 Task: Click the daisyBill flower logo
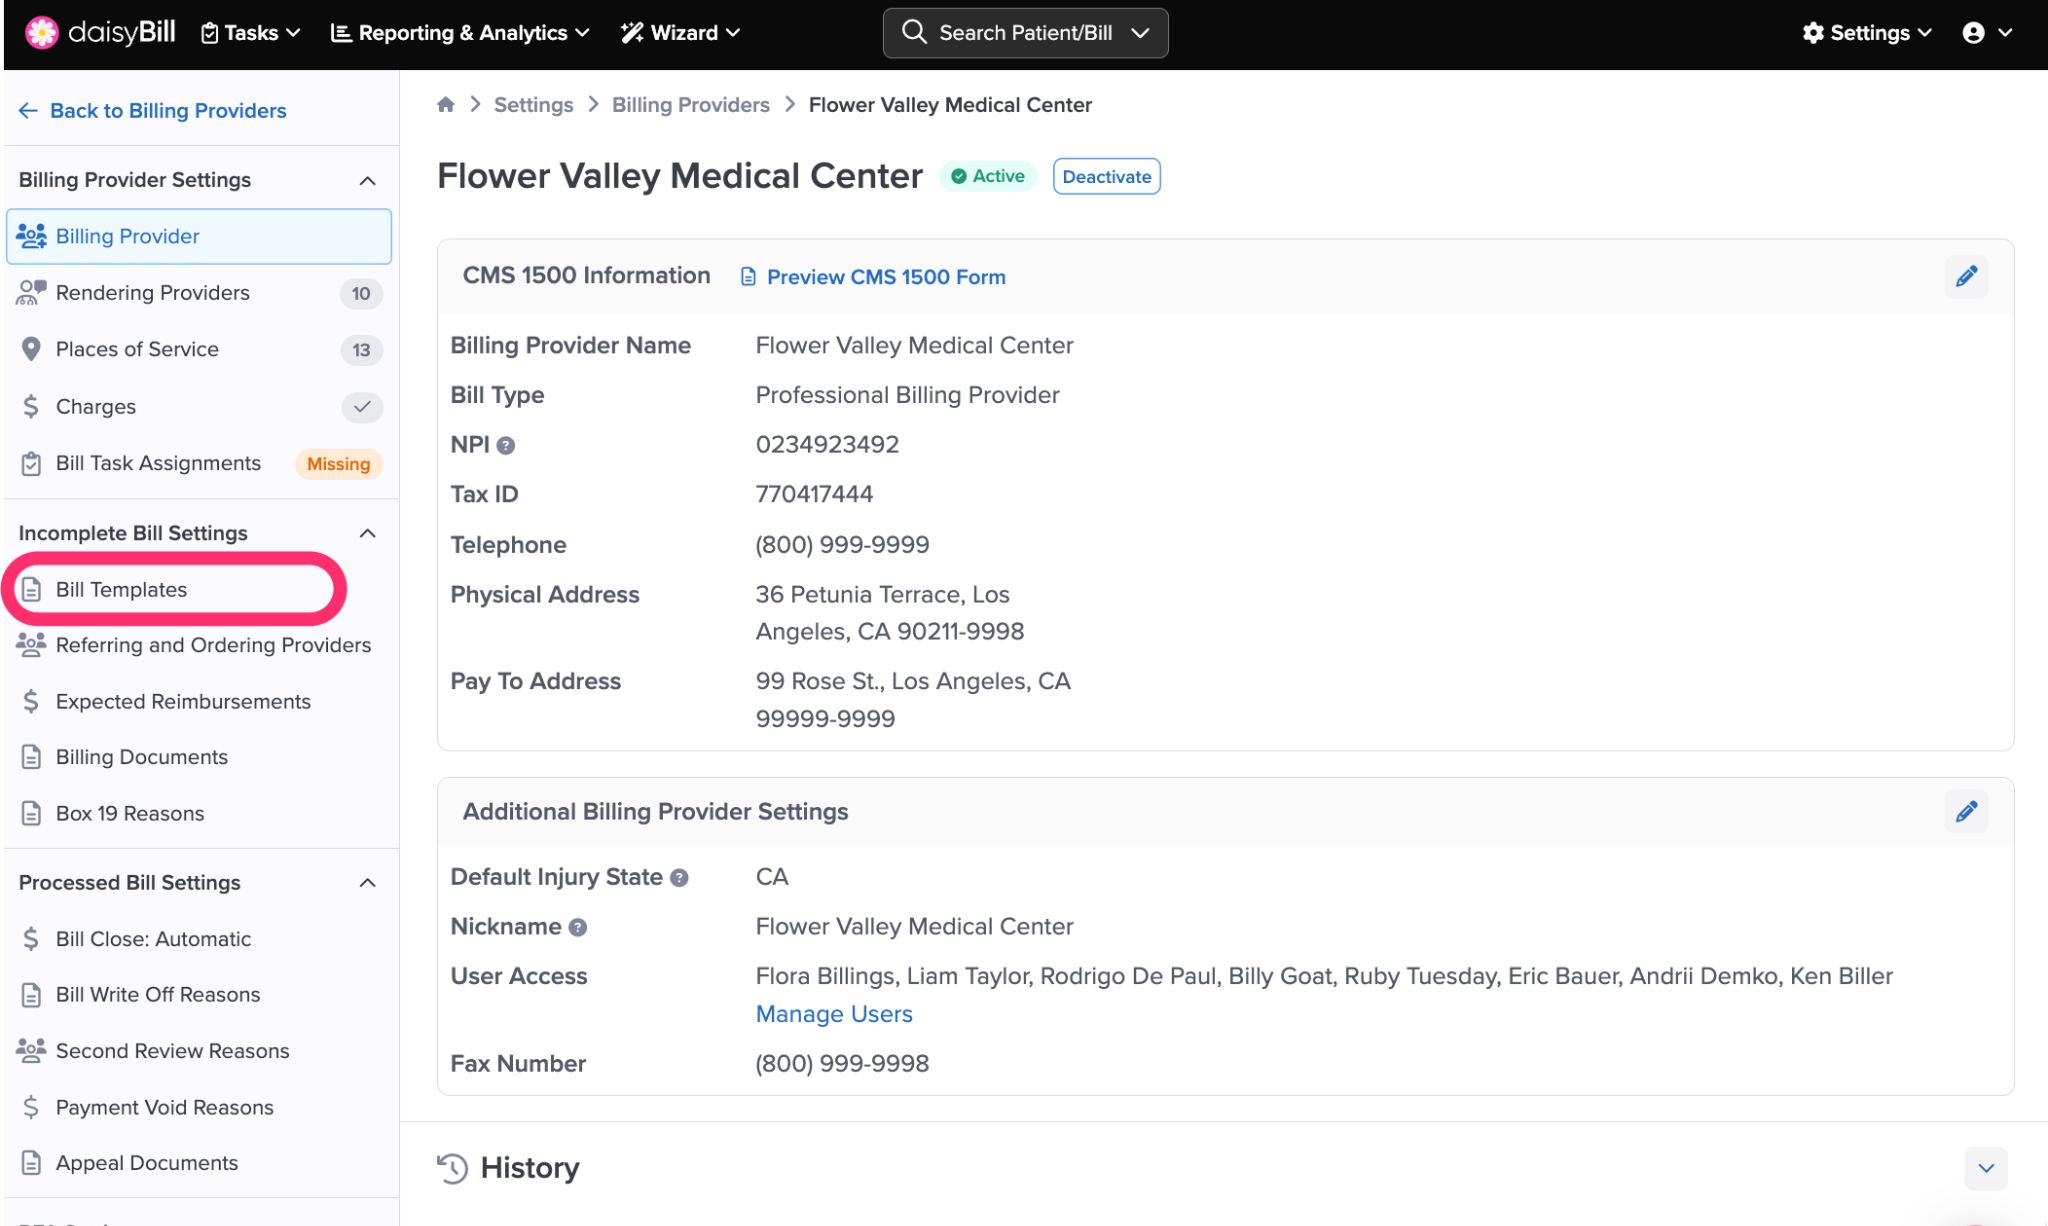point(42,33)
